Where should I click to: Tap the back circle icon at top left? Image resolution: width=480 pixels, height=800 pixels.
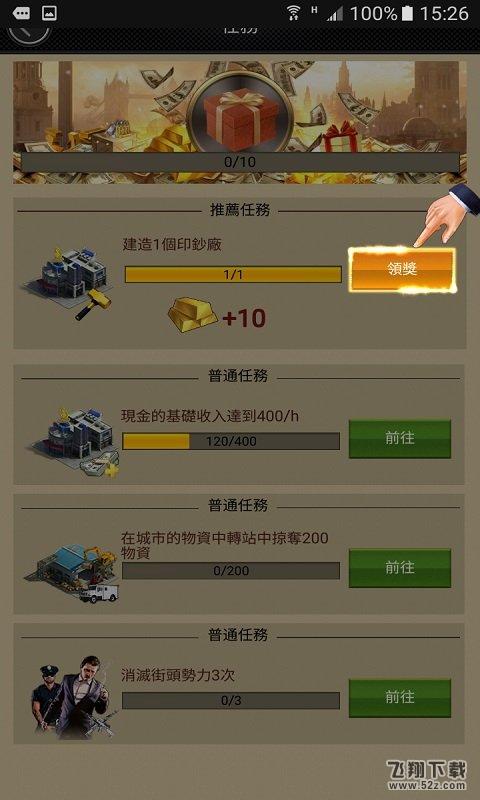point(29,32)
